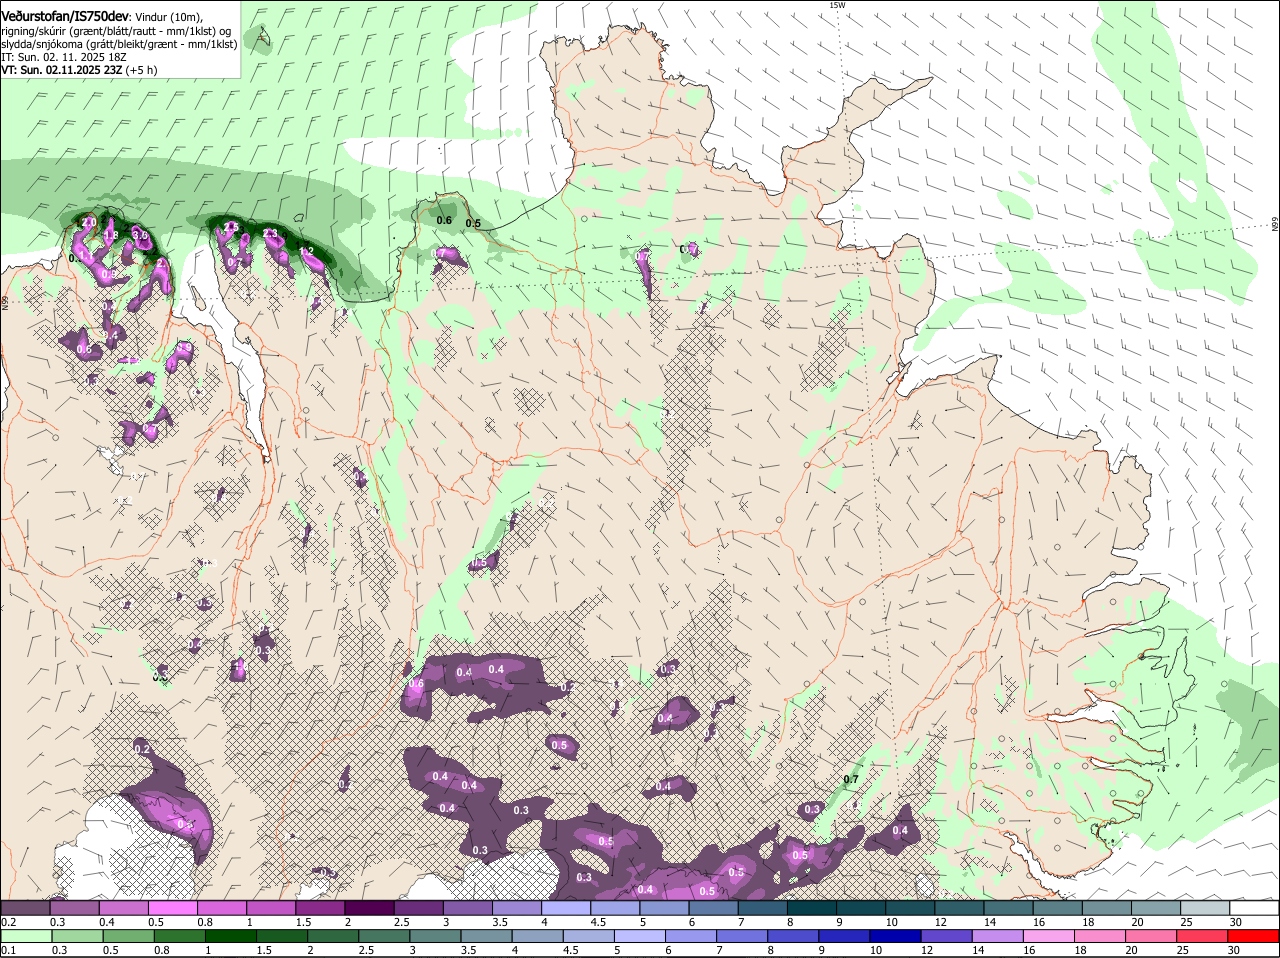Select the white 30 swatch in upper legend row
The height and width of the screenshot is (958, 1280).
(1255, 907)
